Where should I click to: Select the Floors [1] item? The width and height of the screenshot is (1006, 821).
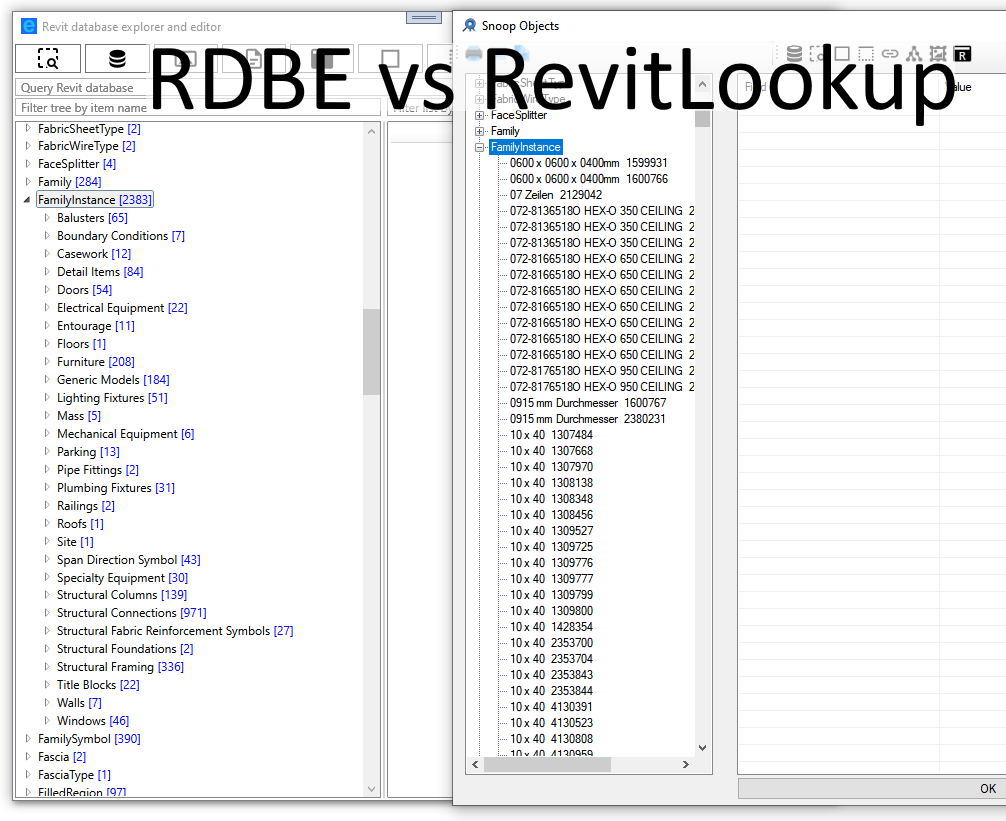pyautogui.click(x=81, y=343)
